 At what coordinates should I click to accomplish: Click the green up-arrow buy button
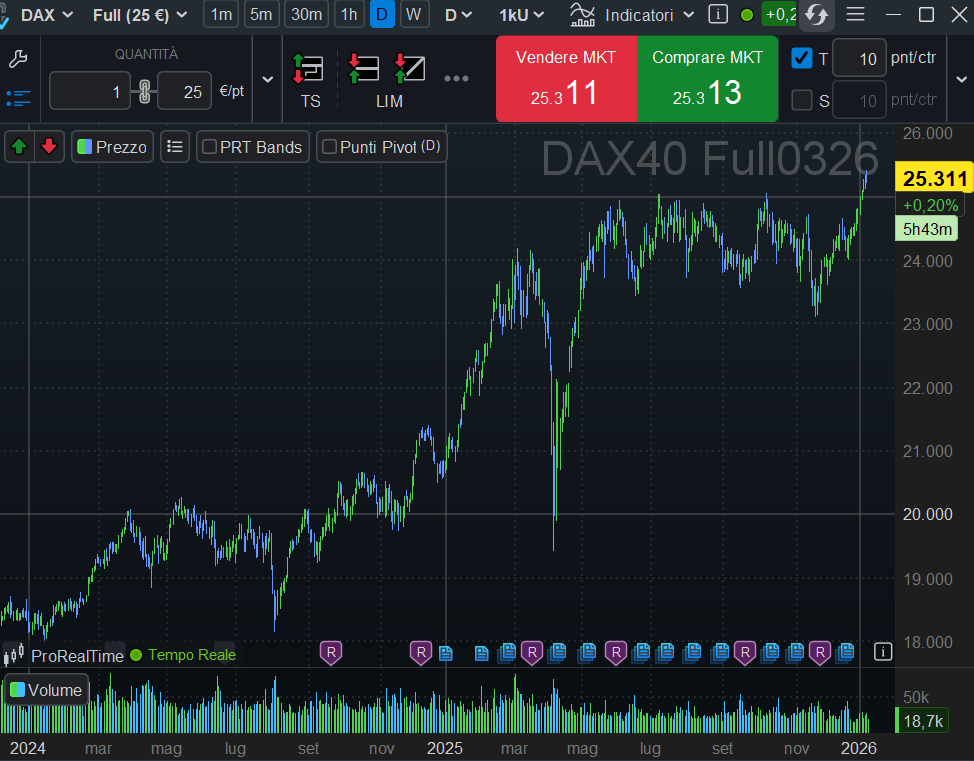point(18,147)
